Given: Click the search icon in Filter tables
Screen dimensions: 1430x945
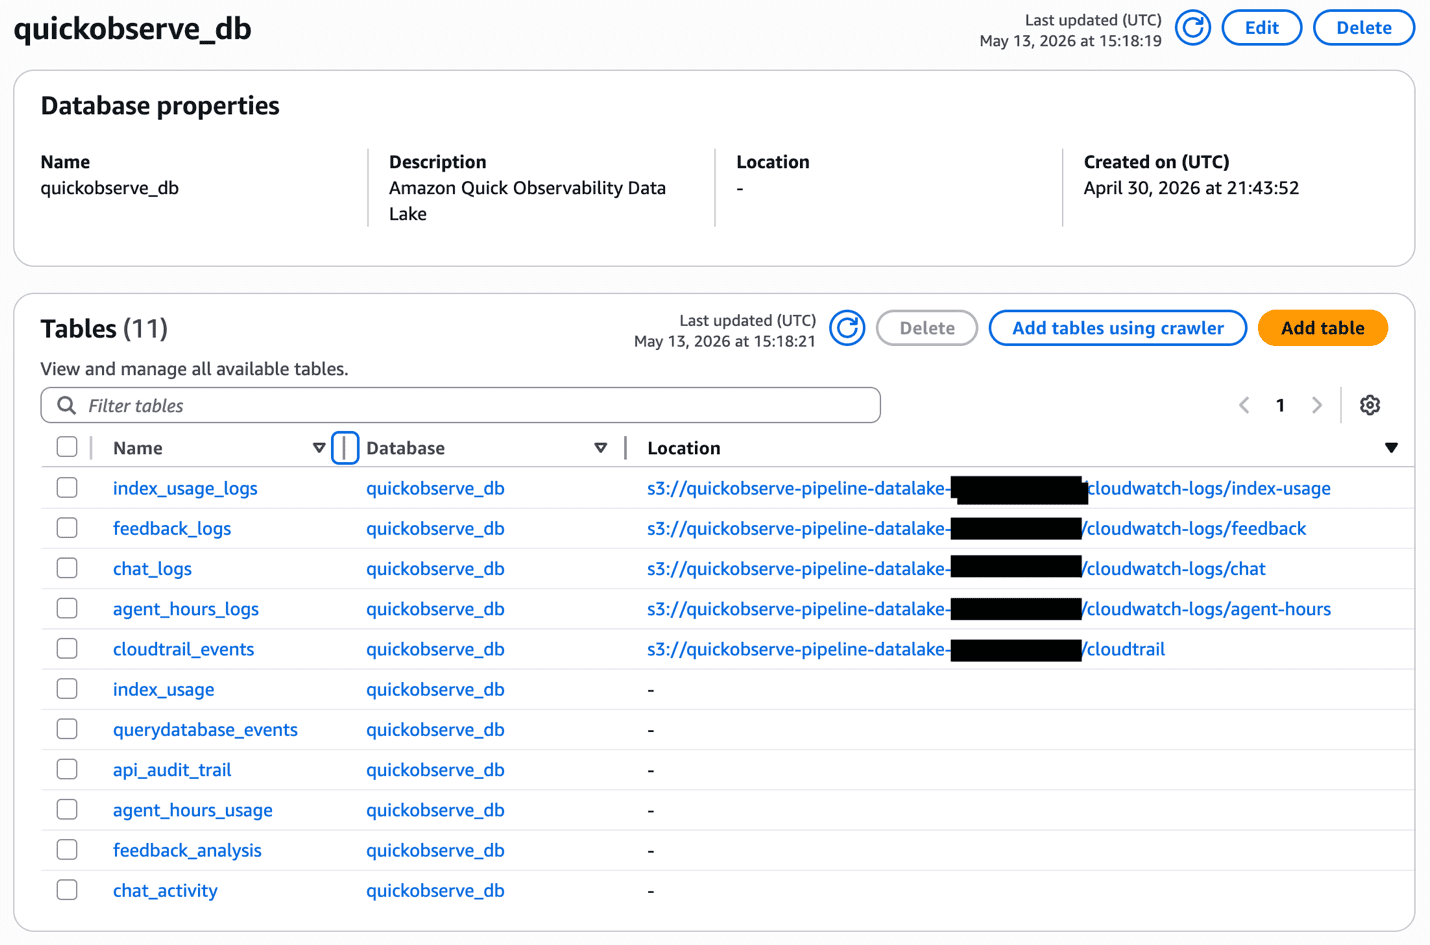Looking at the screenshot, I should point(66,405).
